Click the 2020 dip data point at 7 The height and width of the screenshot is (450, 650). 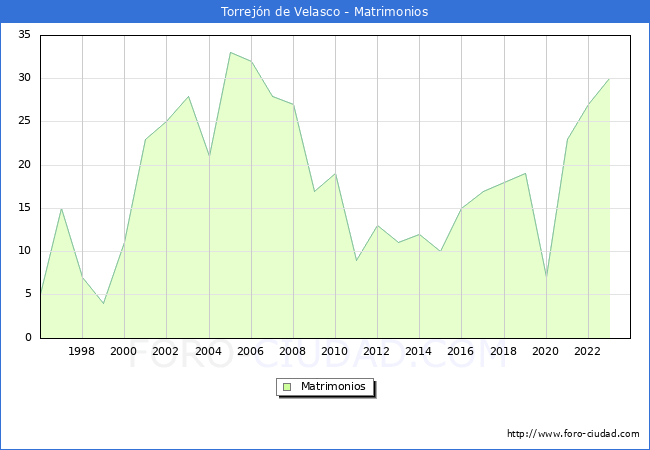pos(546,277)
